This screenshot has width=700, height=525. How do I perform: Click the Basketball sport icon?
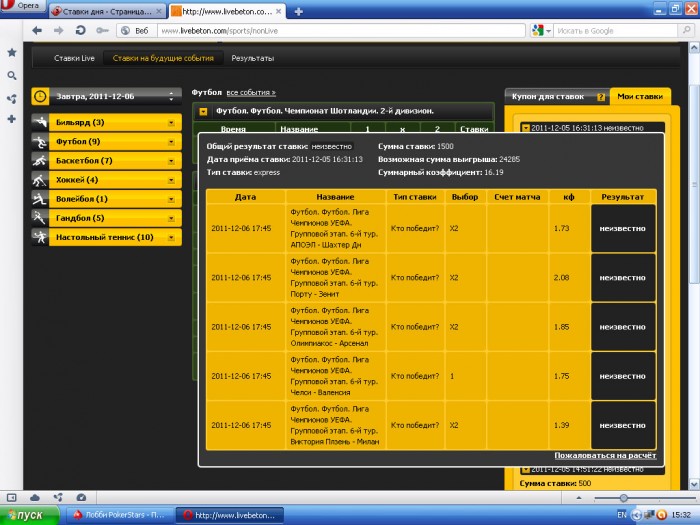(40, 161)
